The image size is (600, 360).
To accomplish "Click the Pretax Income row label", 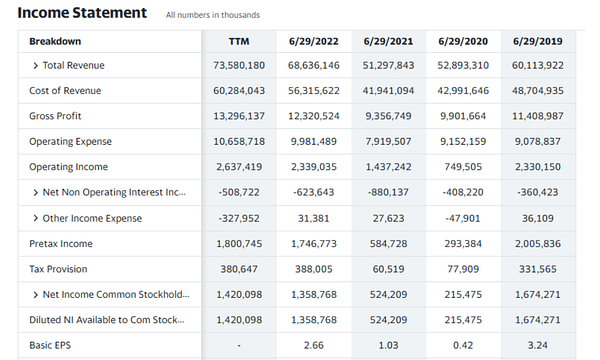I will coord(61,244).
